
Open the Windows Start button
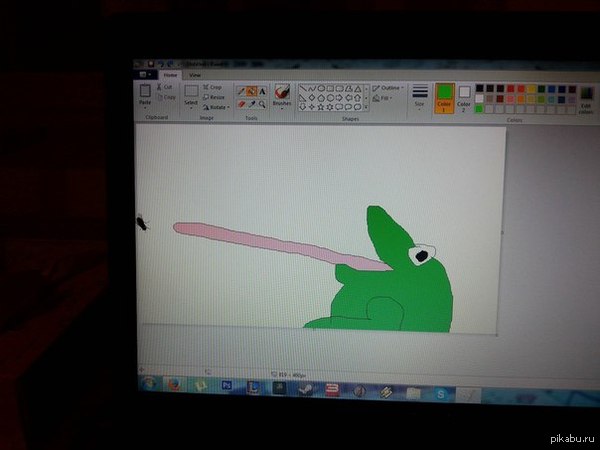point(148,383)
